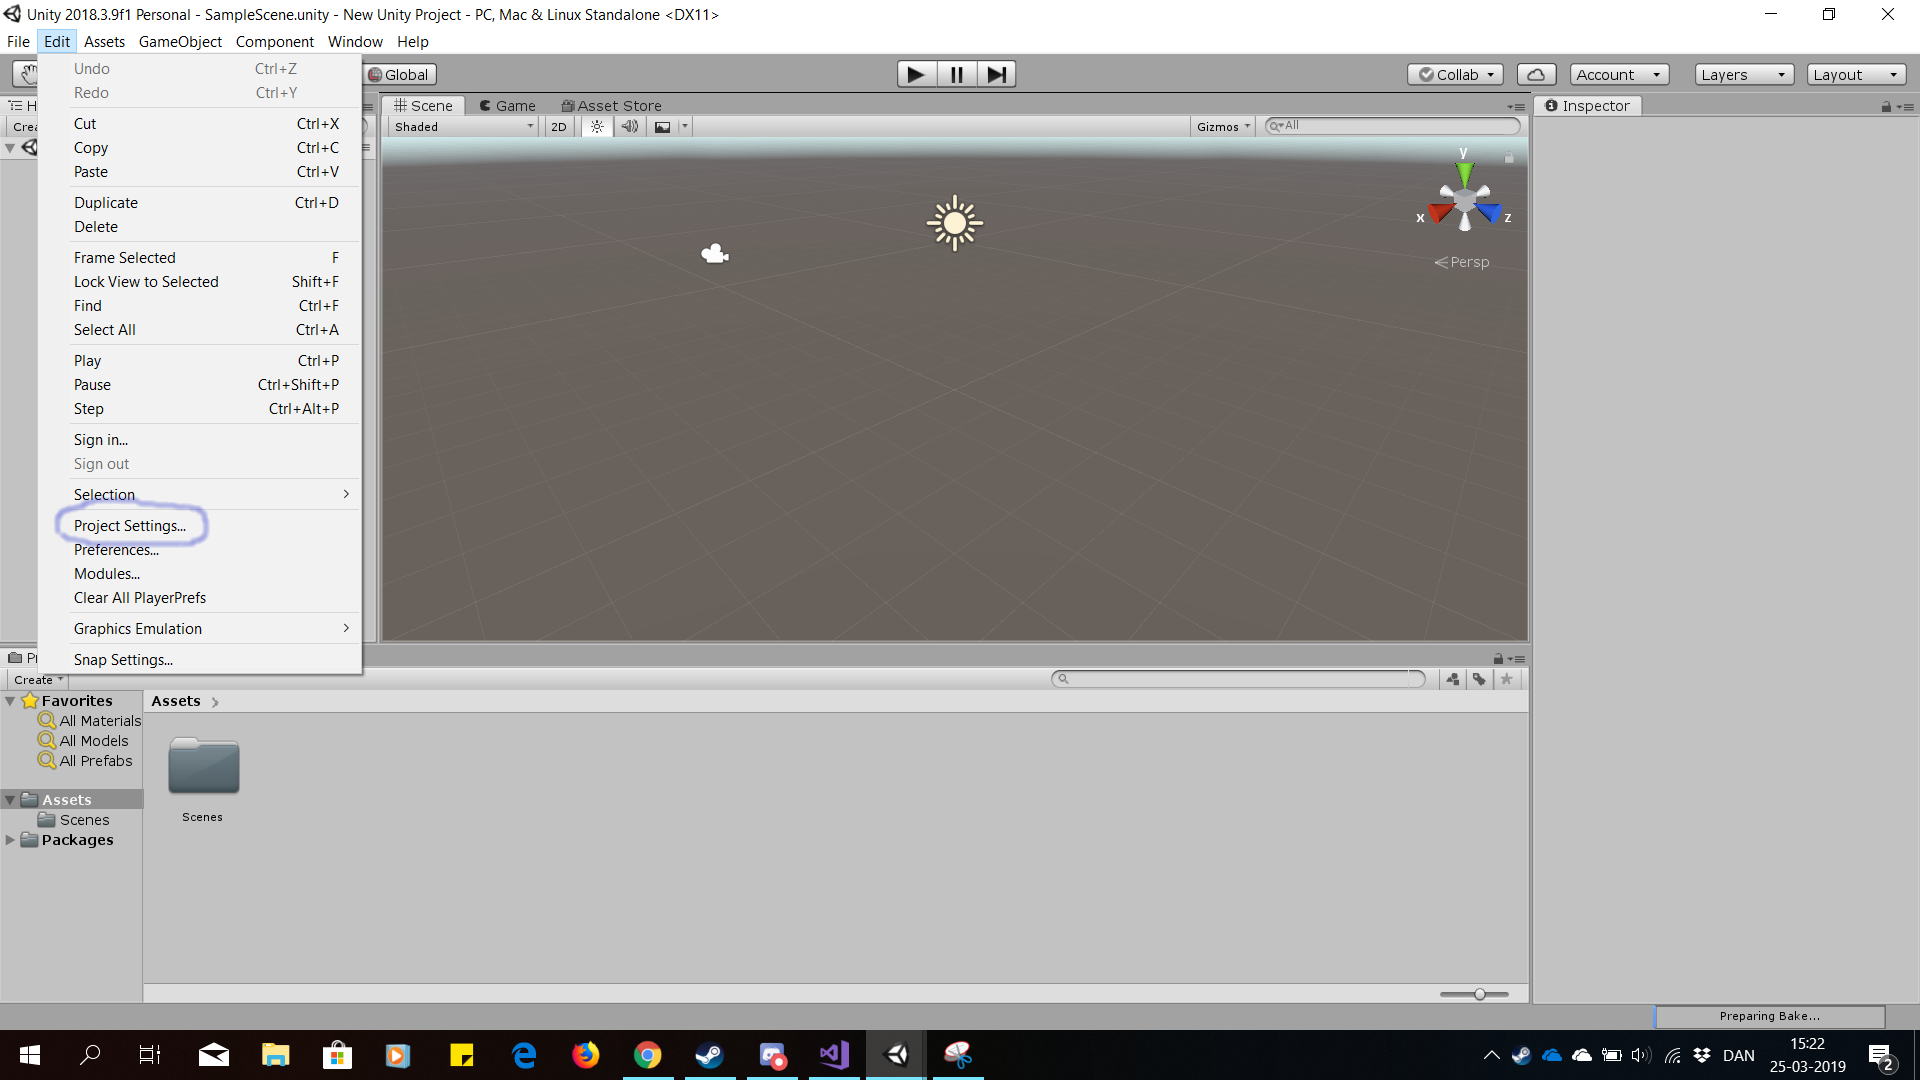The width and height of the screenshot is (1920, 1080).
Task: Open the Gizmos dropdown
Action: 1223,127
